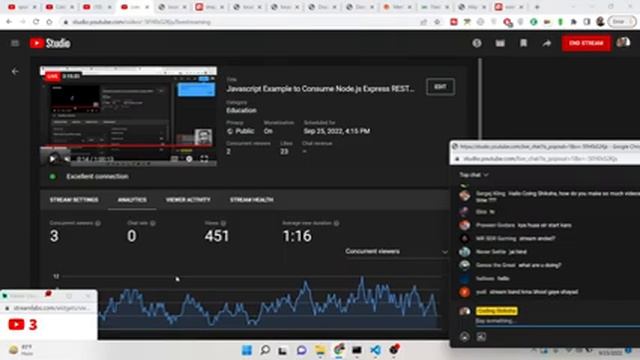This screenshot has width=640, height=360.
Task: Switch to the STREAM SETTINGS tab
Action: click(74, 200)
